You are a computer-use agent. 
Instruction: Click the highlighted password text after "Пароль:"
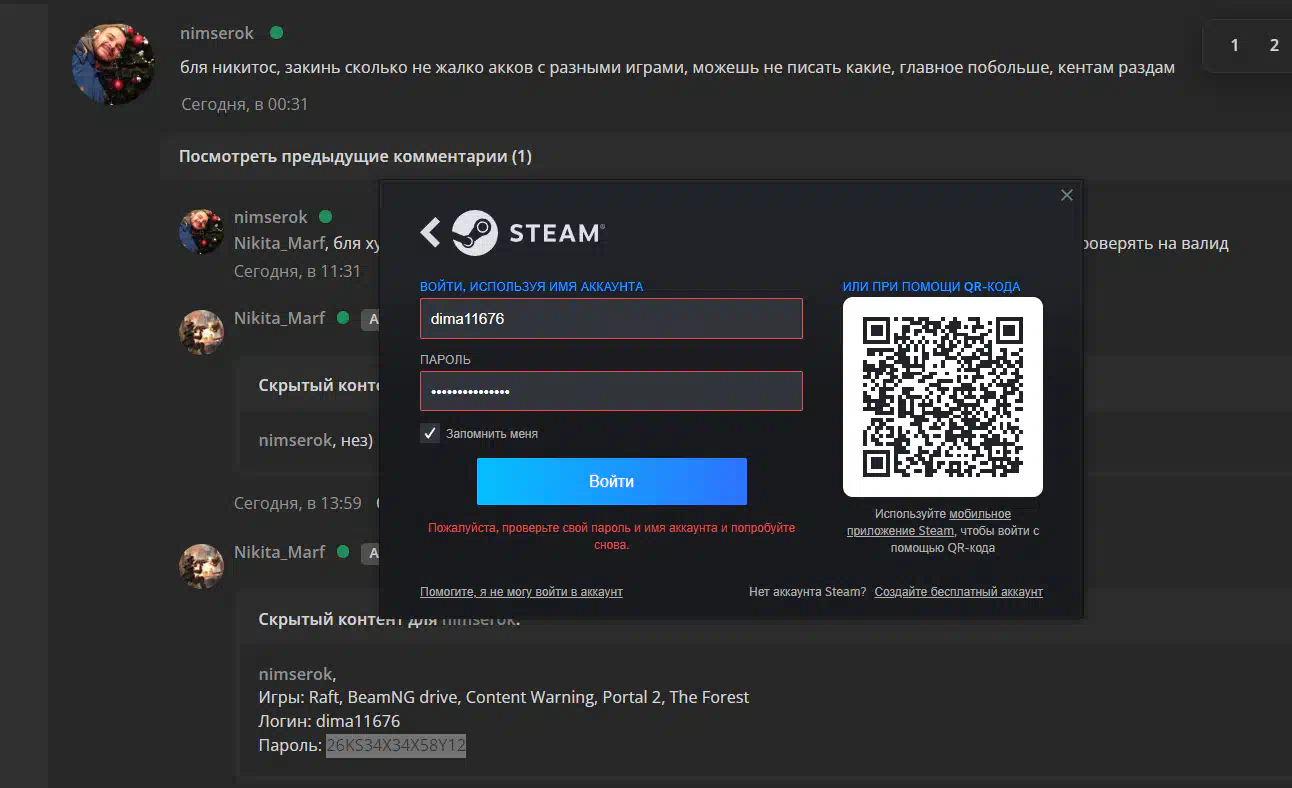(x=396, y=745)
